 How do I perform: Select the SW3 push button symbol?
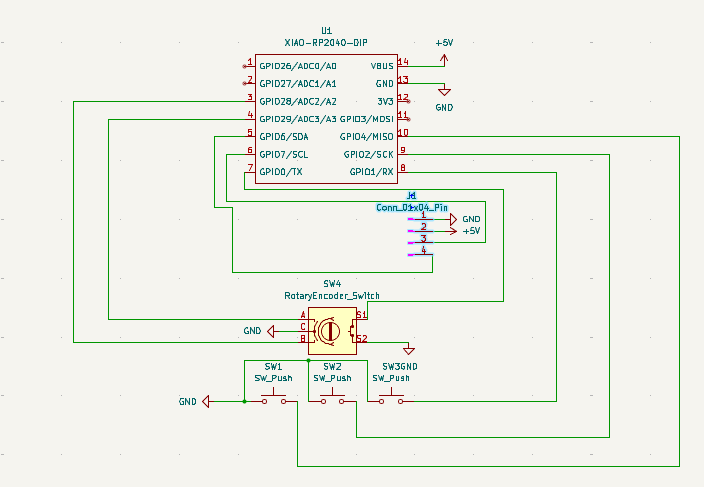coord(391,399)
